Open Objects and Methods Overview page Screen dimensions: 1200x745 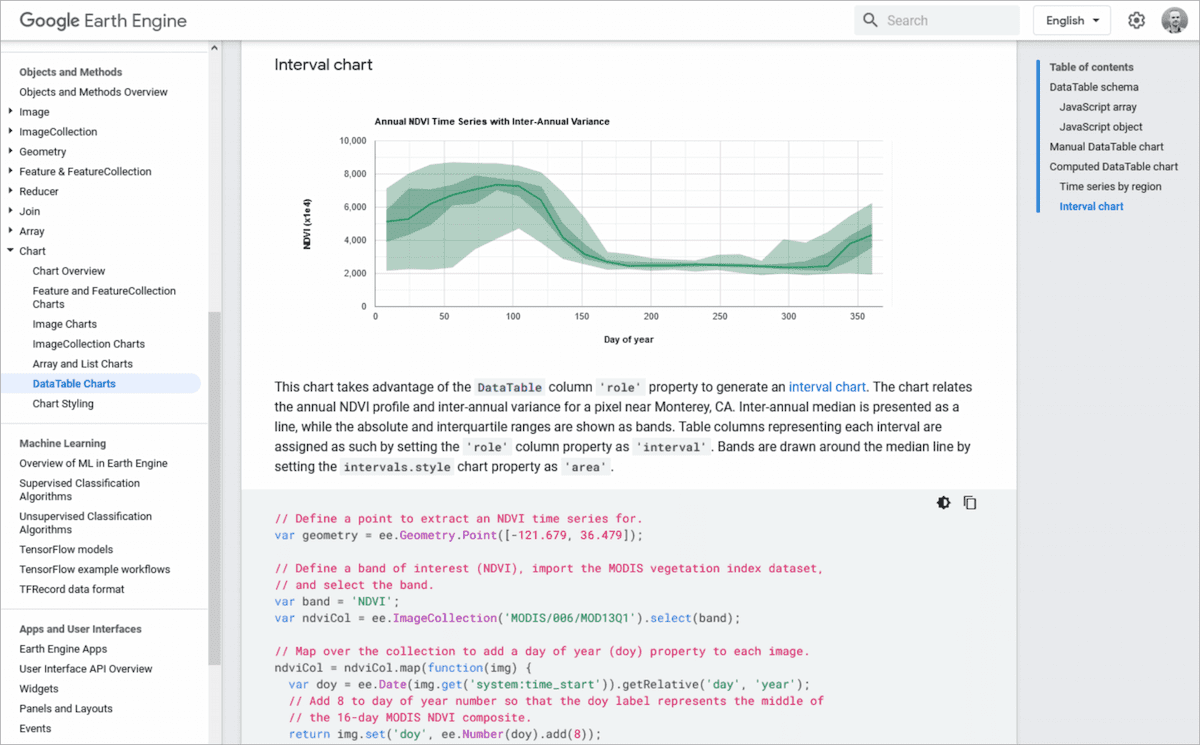93,92
